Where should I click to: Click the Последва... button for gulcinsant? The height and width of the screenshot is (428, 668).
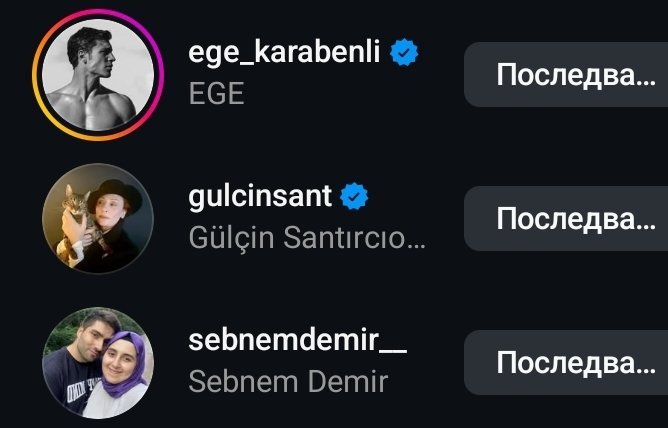(566, 218)
